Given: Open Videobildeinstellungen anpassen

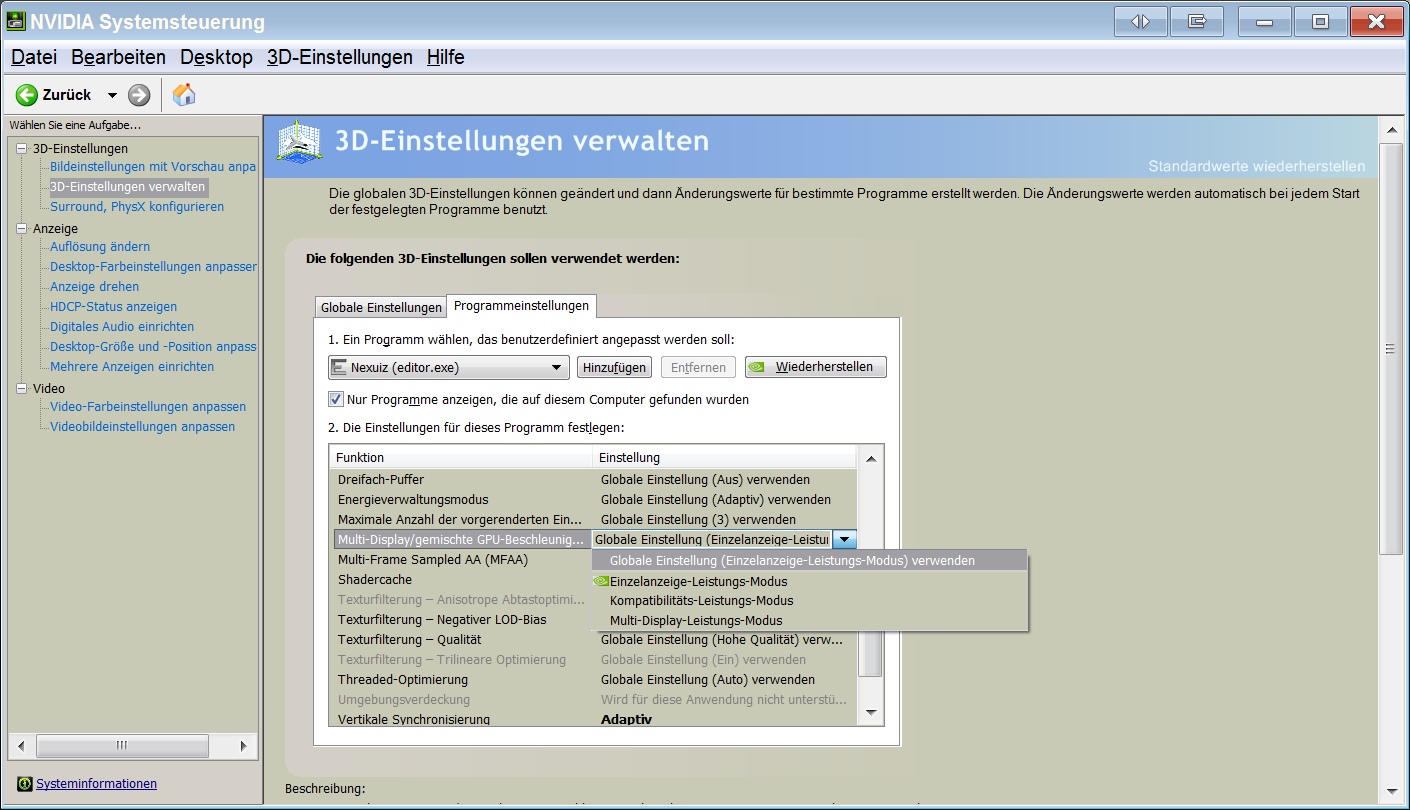Looking at the screenshot, I should click(143, 427).
